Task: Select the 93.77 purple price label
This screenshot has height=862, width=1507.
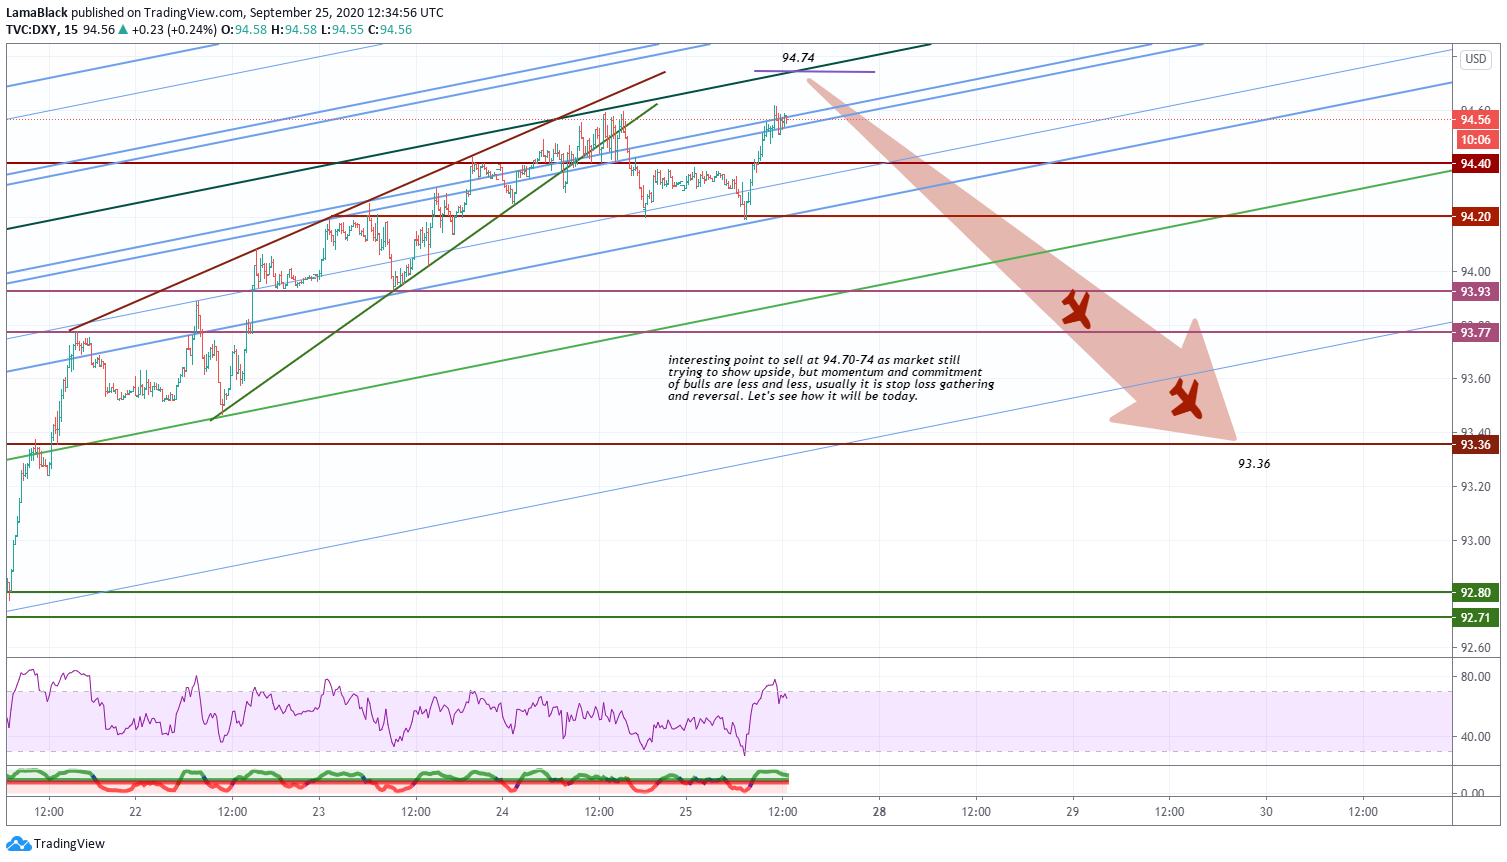Action: pos(1475,333)
